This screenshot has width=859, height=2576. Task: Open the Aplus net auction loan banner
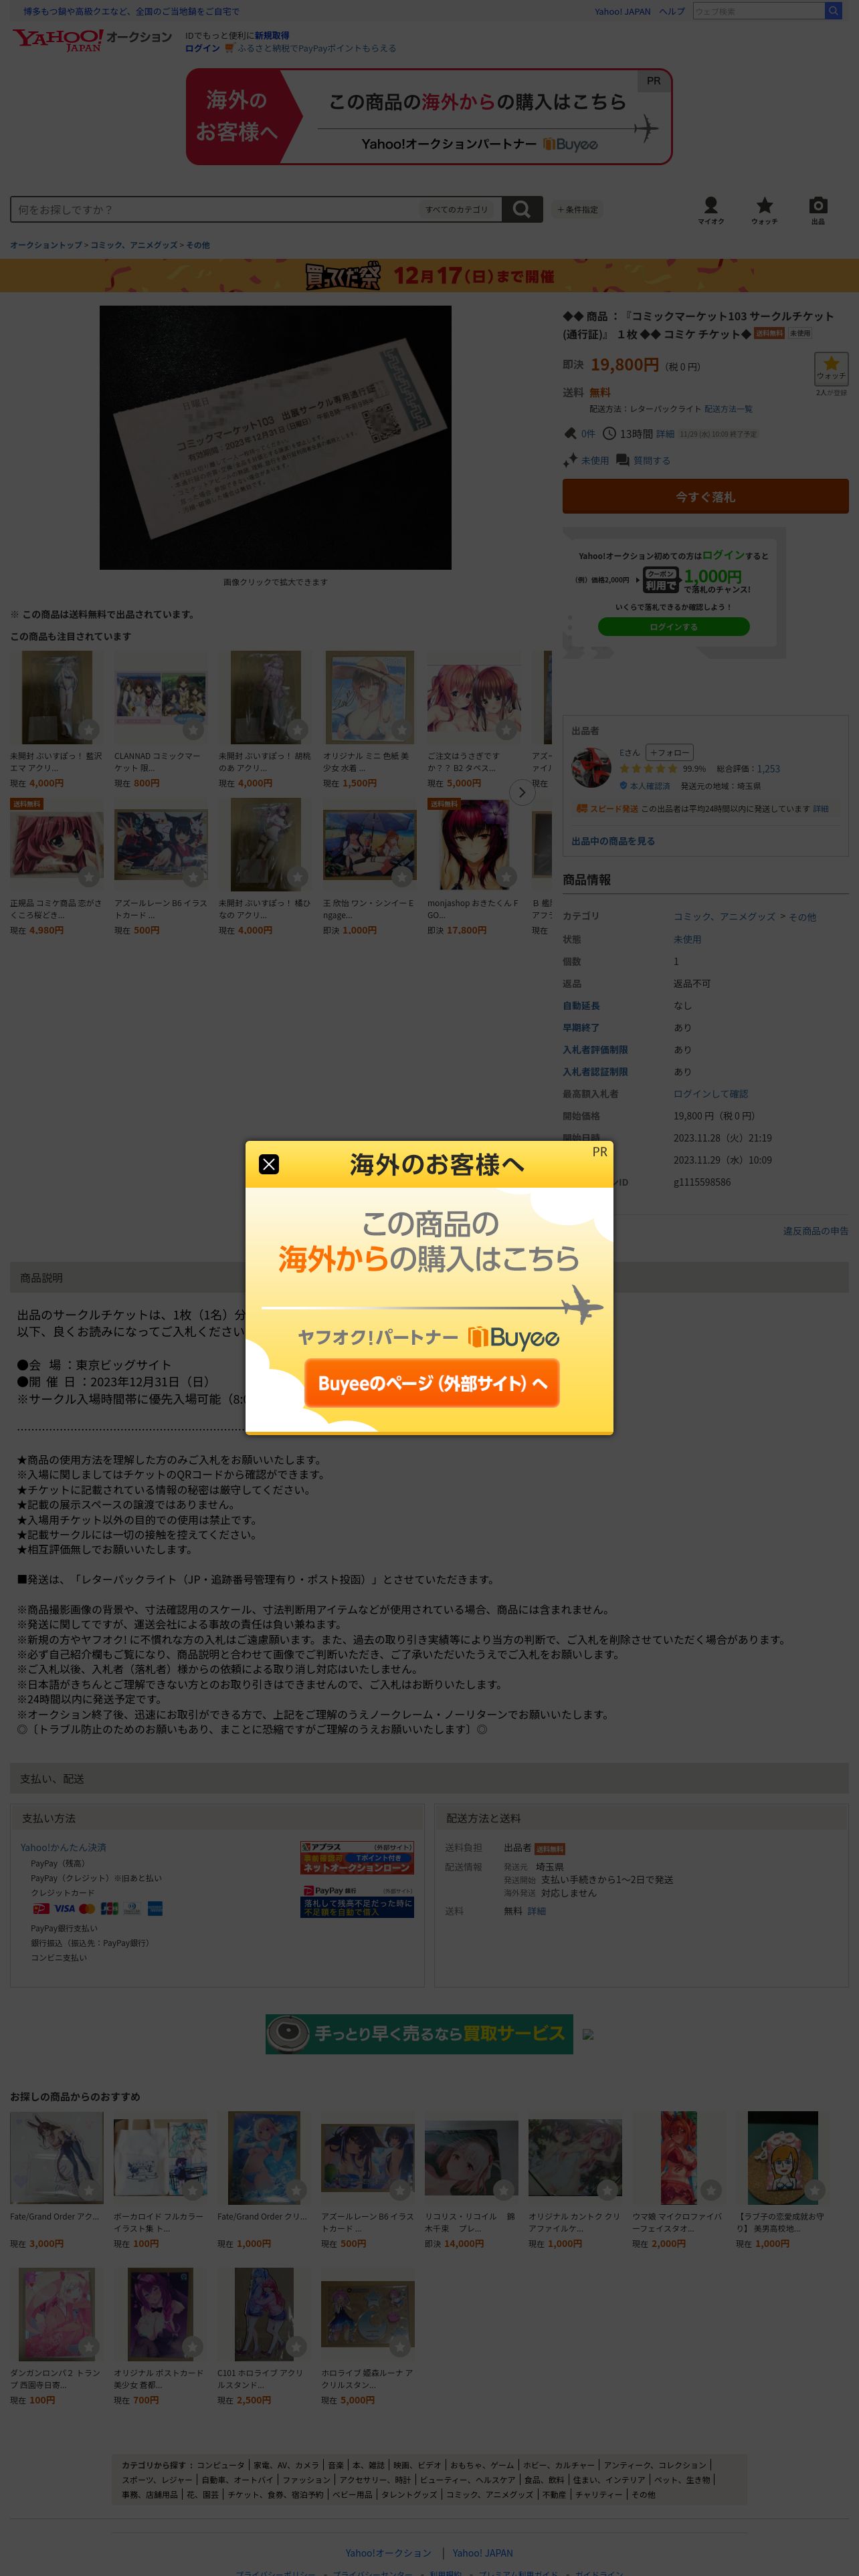(357, 1858)
